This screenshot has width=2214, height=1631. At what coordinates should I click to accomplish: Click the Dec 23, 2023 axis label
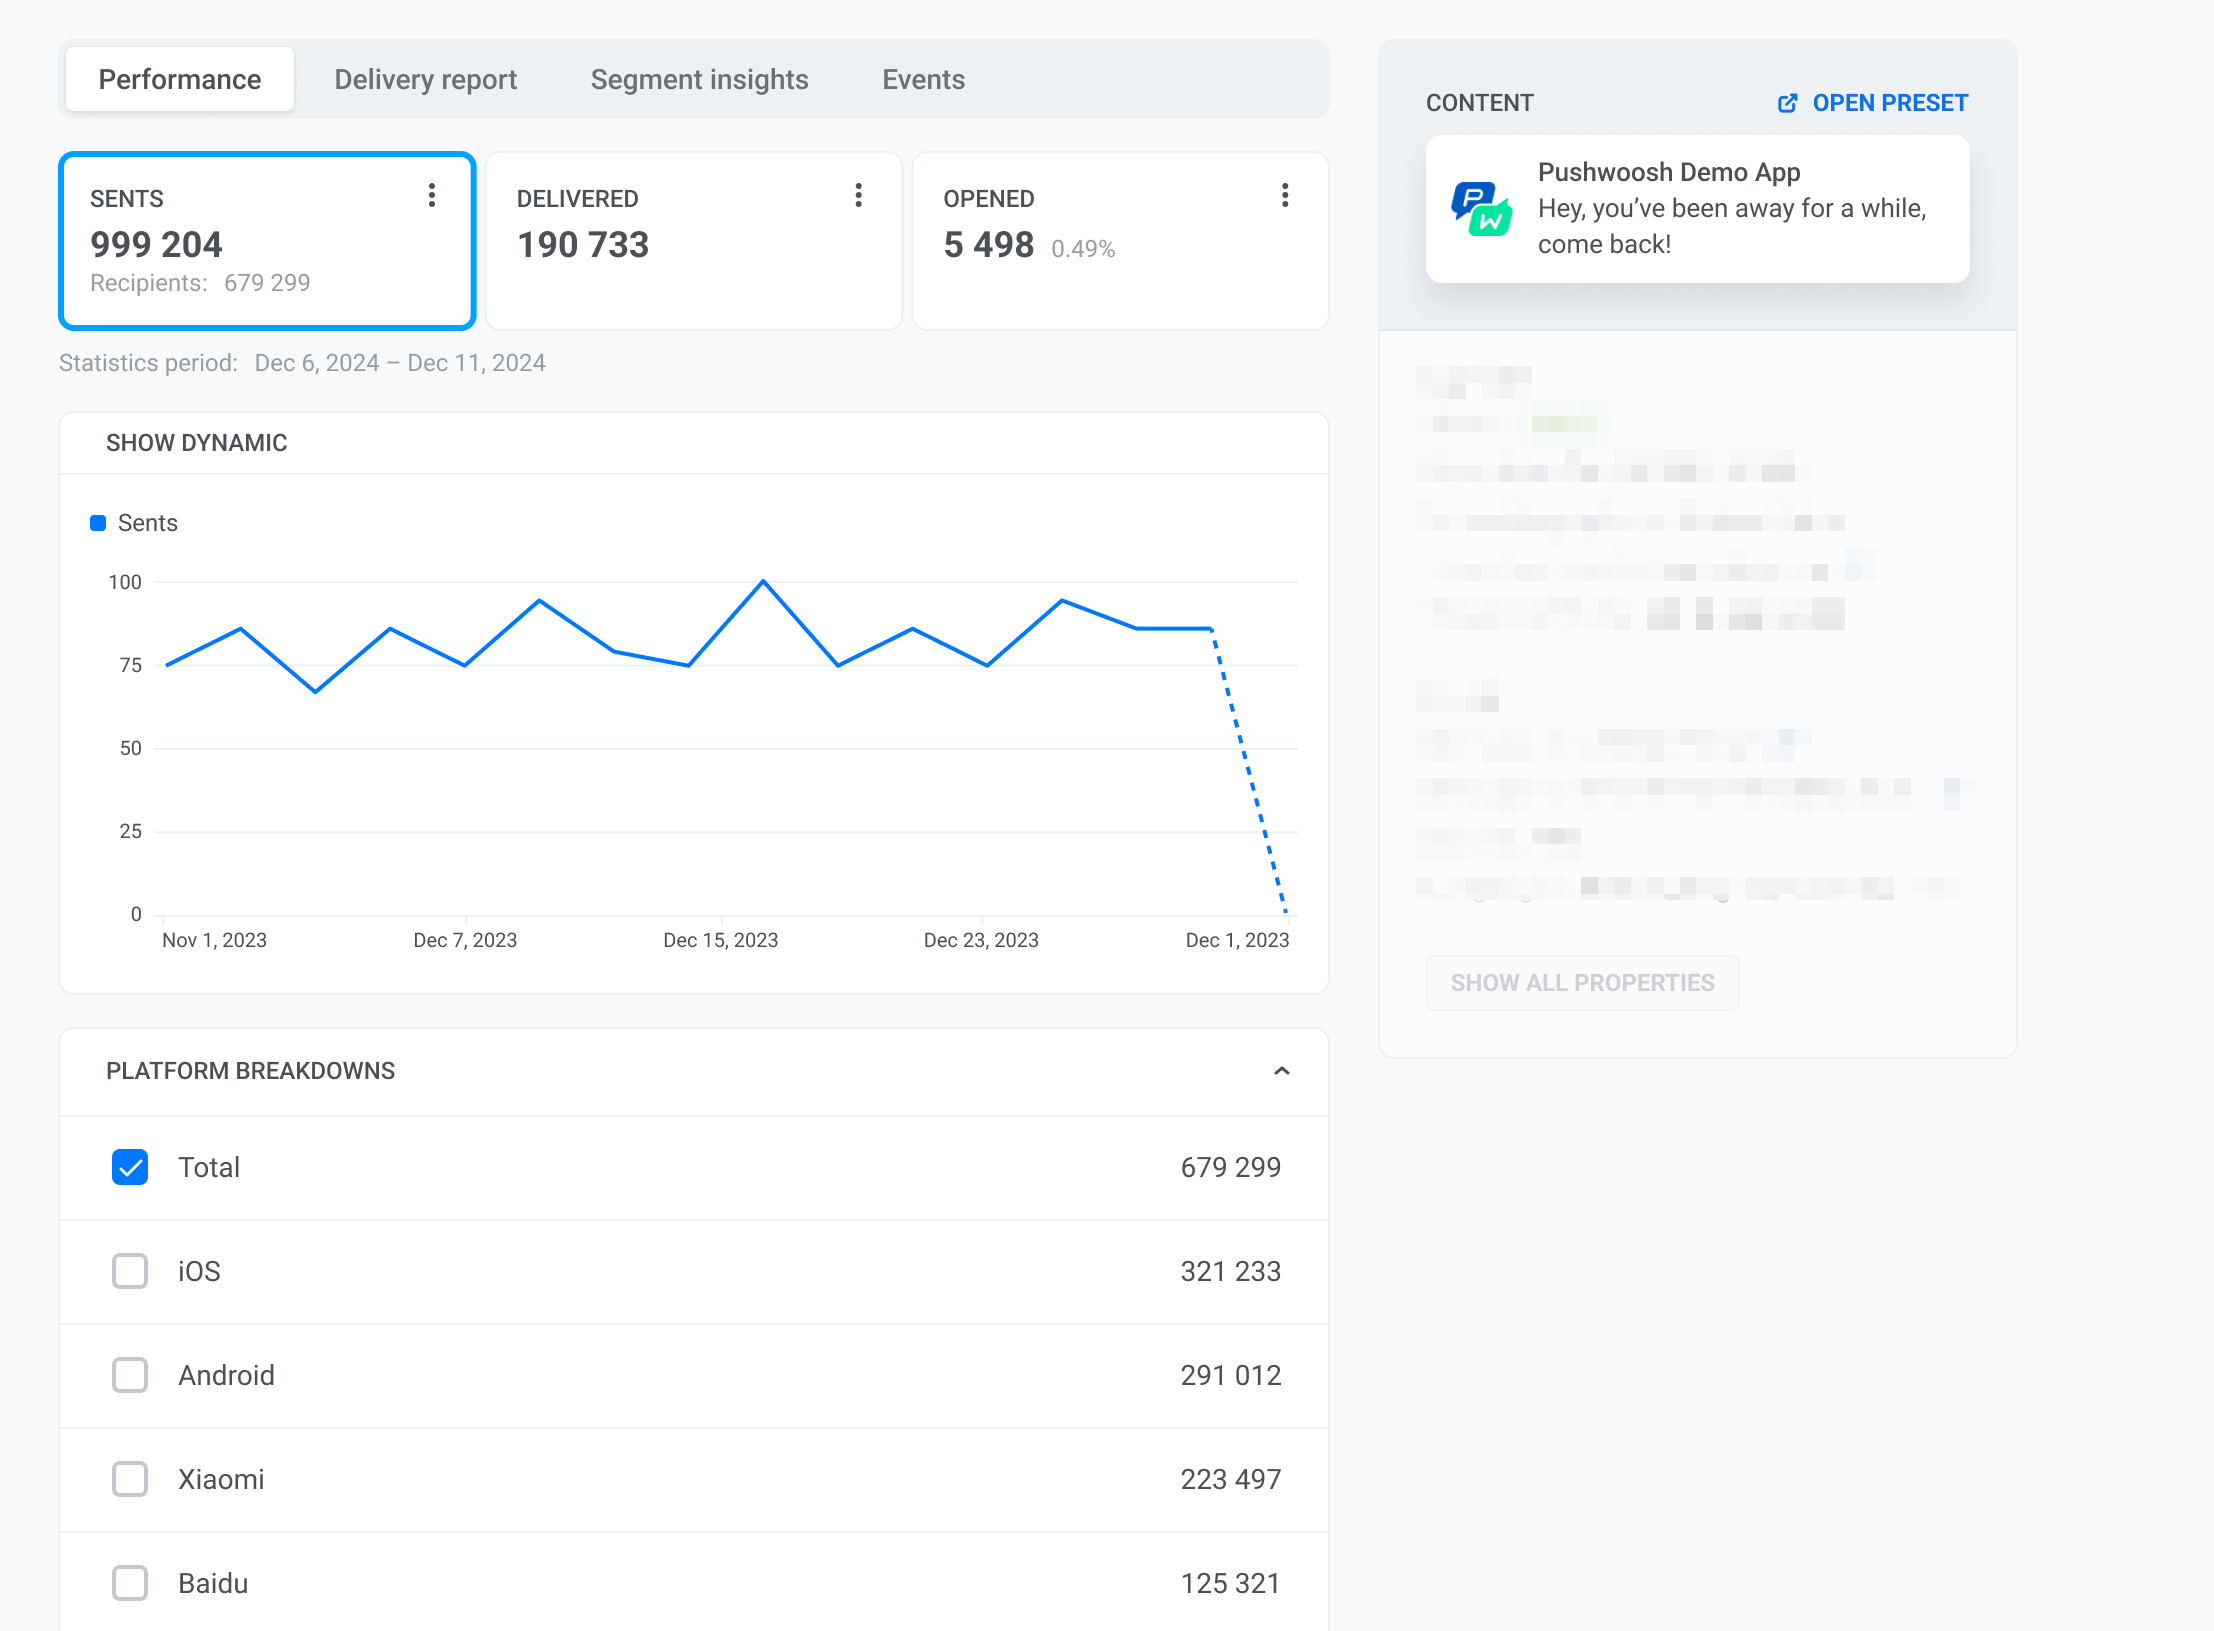981,940
